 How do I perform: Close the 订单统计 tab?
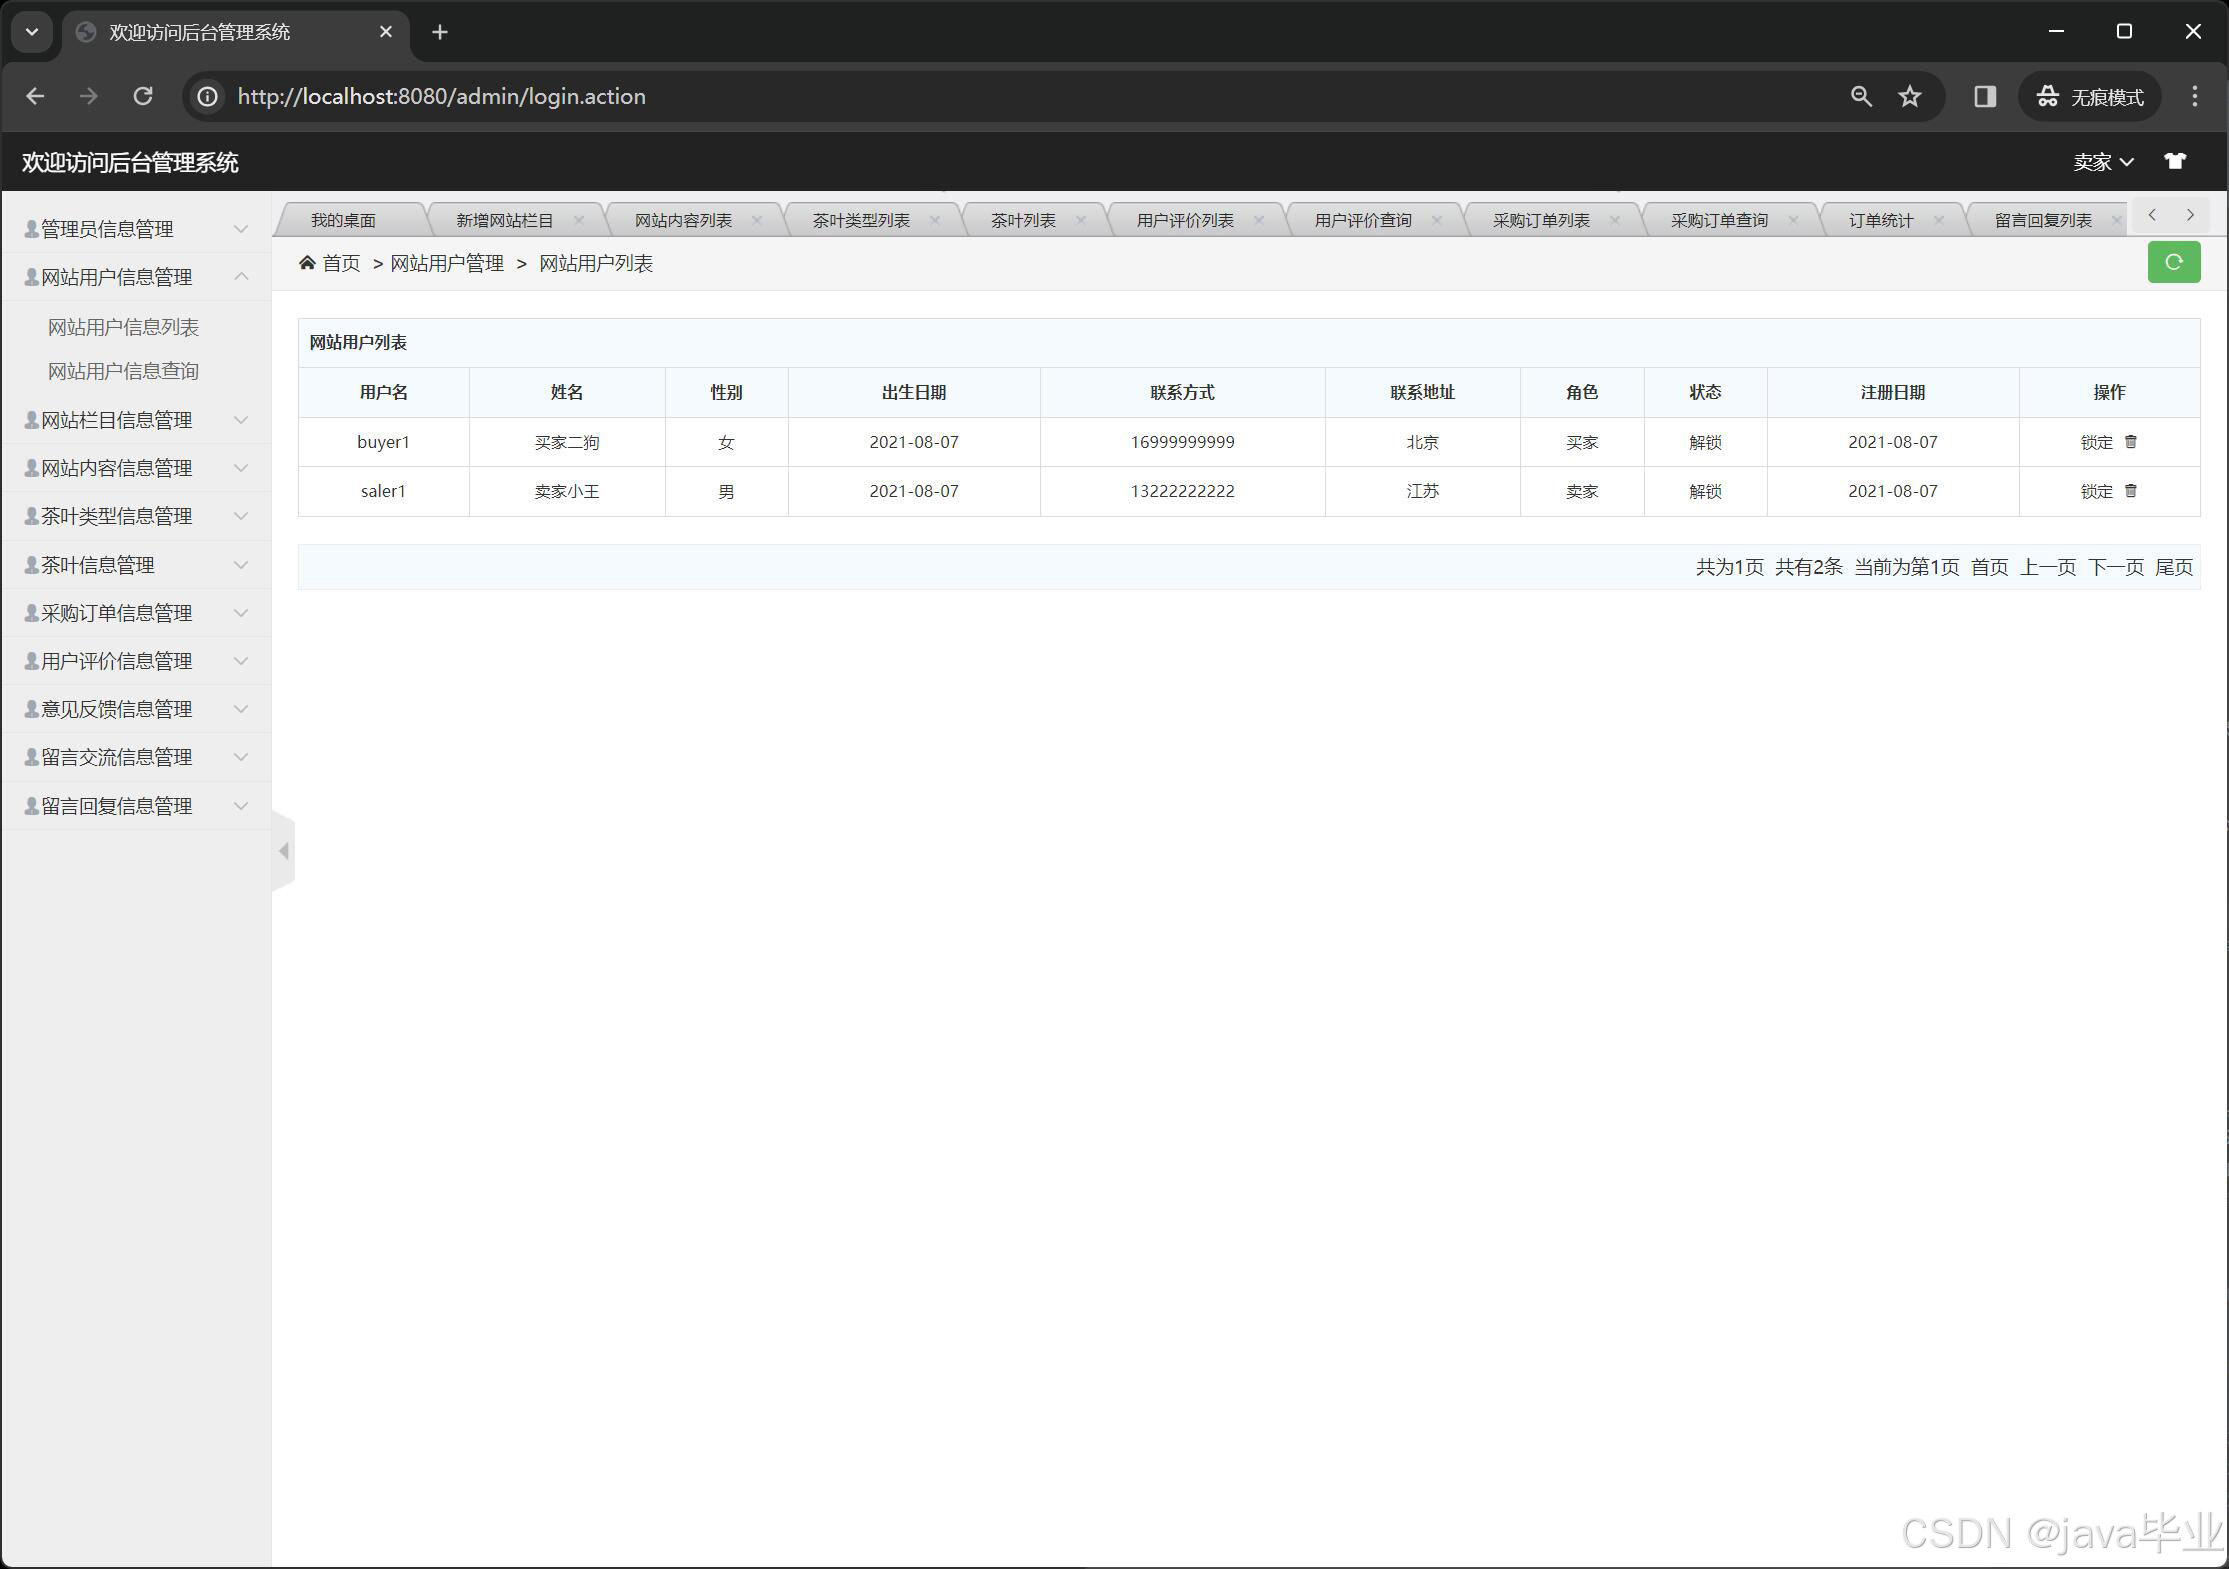coord(1939,220)
